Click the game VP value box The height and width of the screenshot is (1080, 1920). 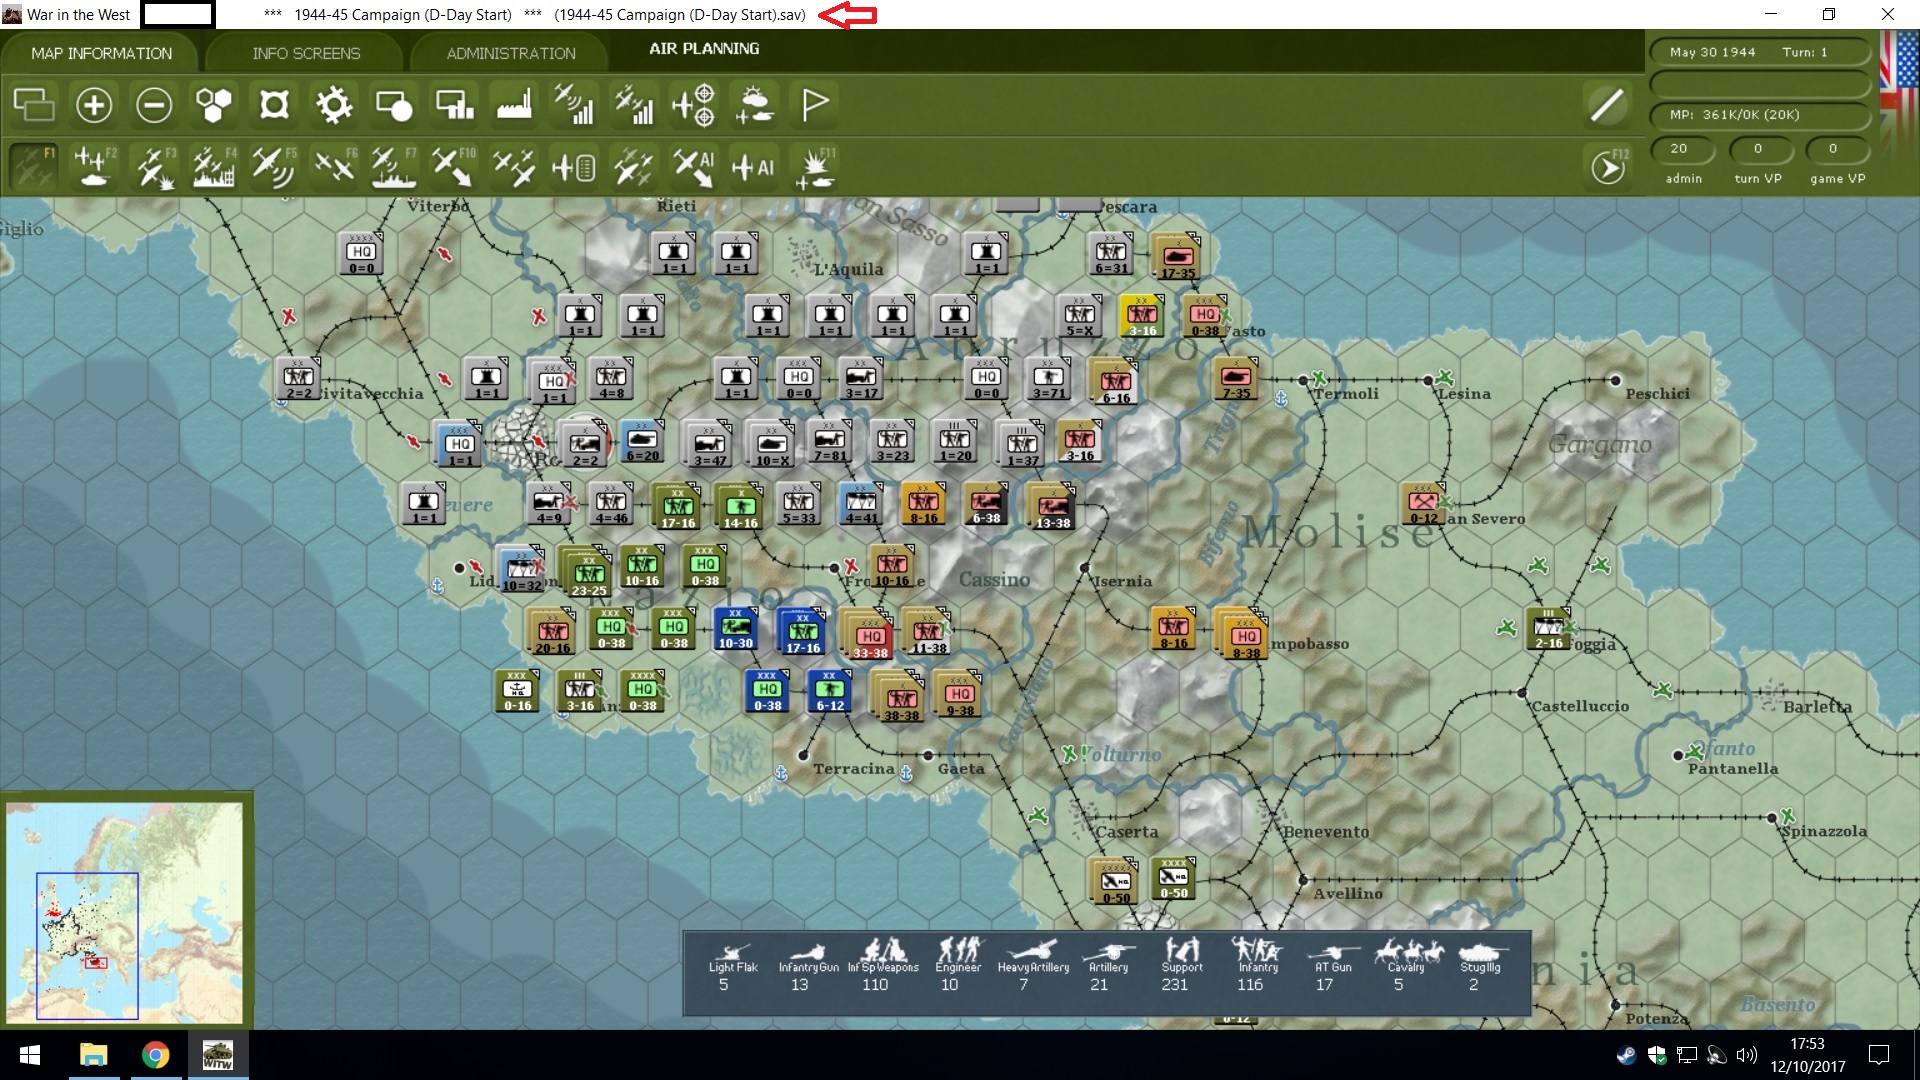[x=1835, y=149]
